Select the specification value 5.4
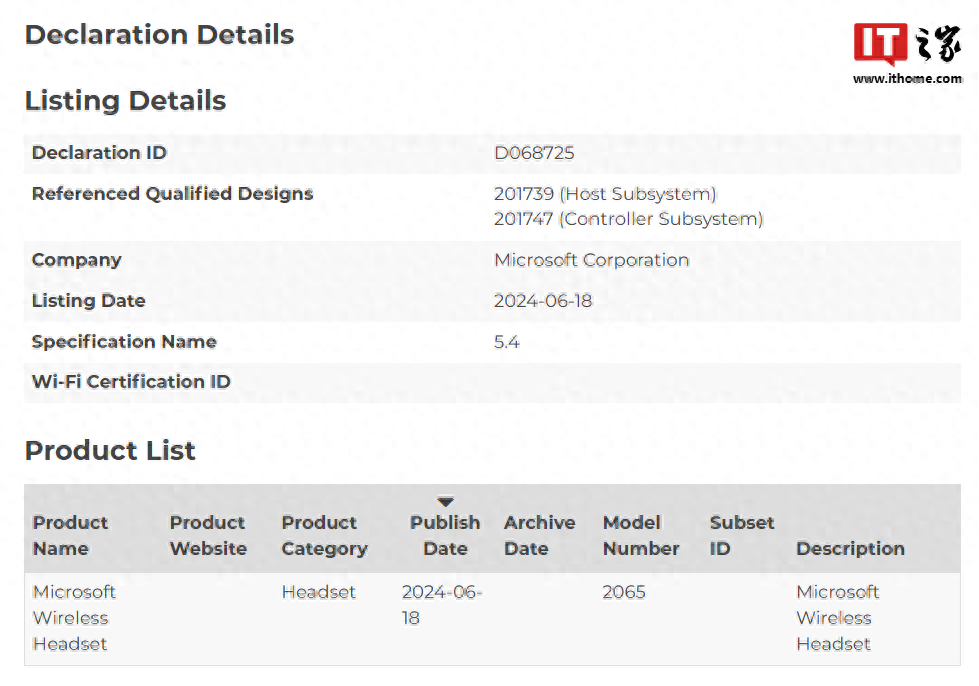 pos(507,342)
